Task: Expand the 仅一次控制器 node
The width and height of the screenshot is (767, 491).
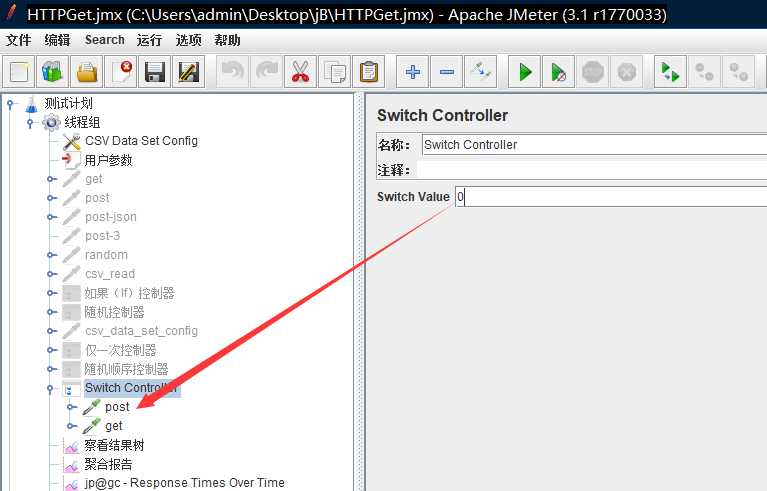Action: click(52, 350)
